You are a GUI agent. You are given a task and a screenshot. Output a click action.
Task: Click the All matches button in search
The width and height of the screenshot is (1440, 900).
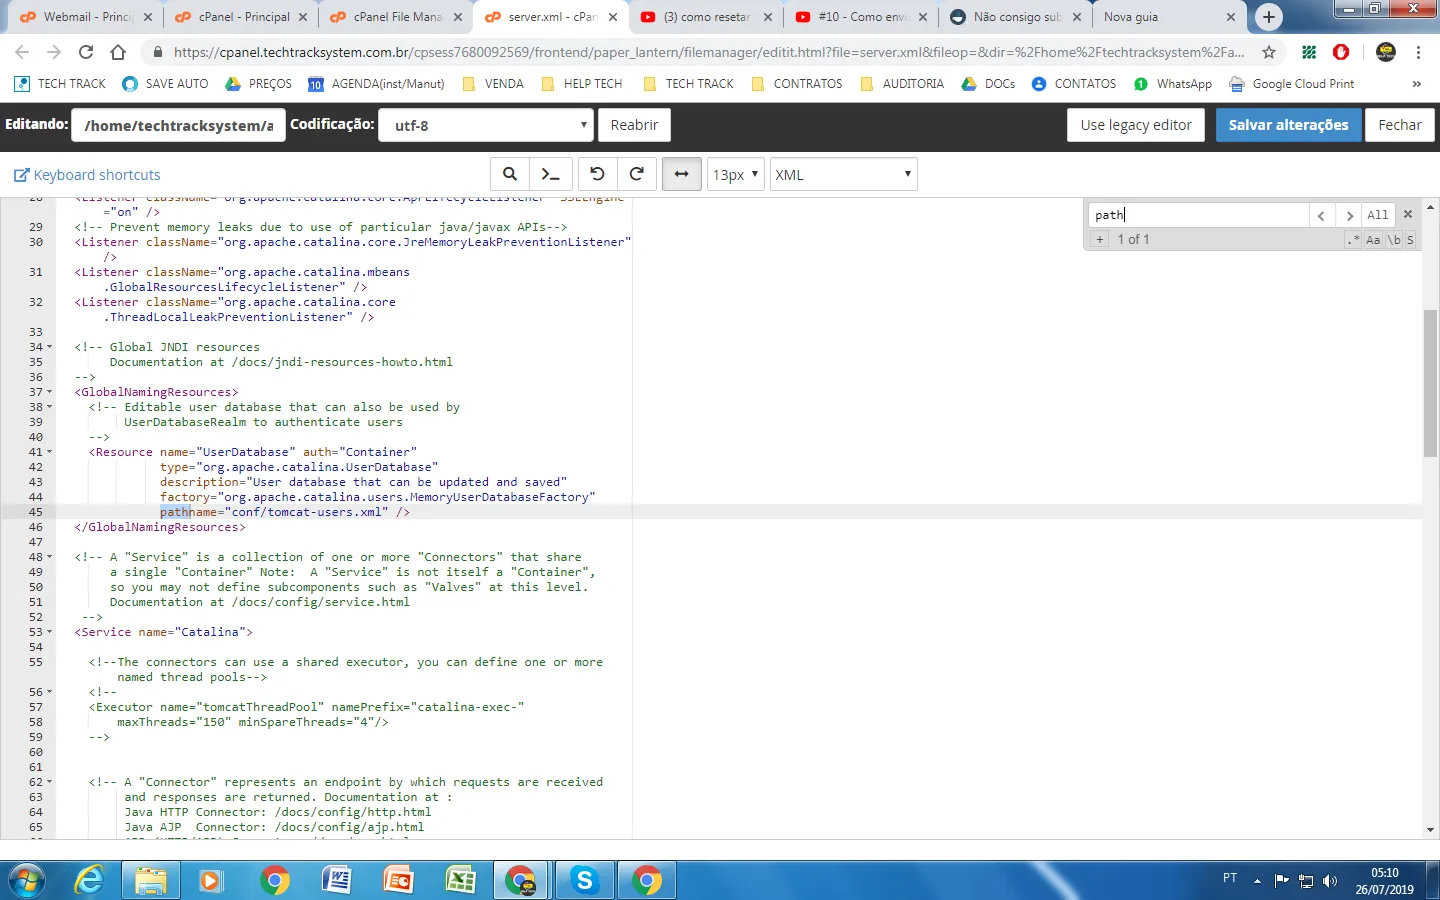click(x=1377, y=215)
